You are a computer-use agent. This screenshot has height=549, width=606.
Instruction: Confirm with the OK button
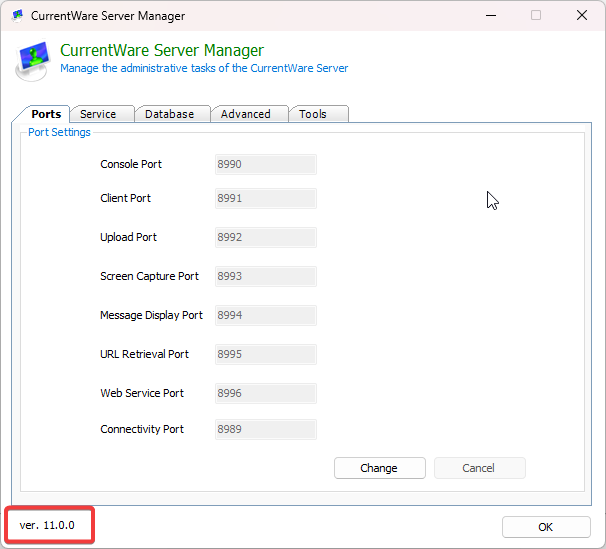coord(546,527)
